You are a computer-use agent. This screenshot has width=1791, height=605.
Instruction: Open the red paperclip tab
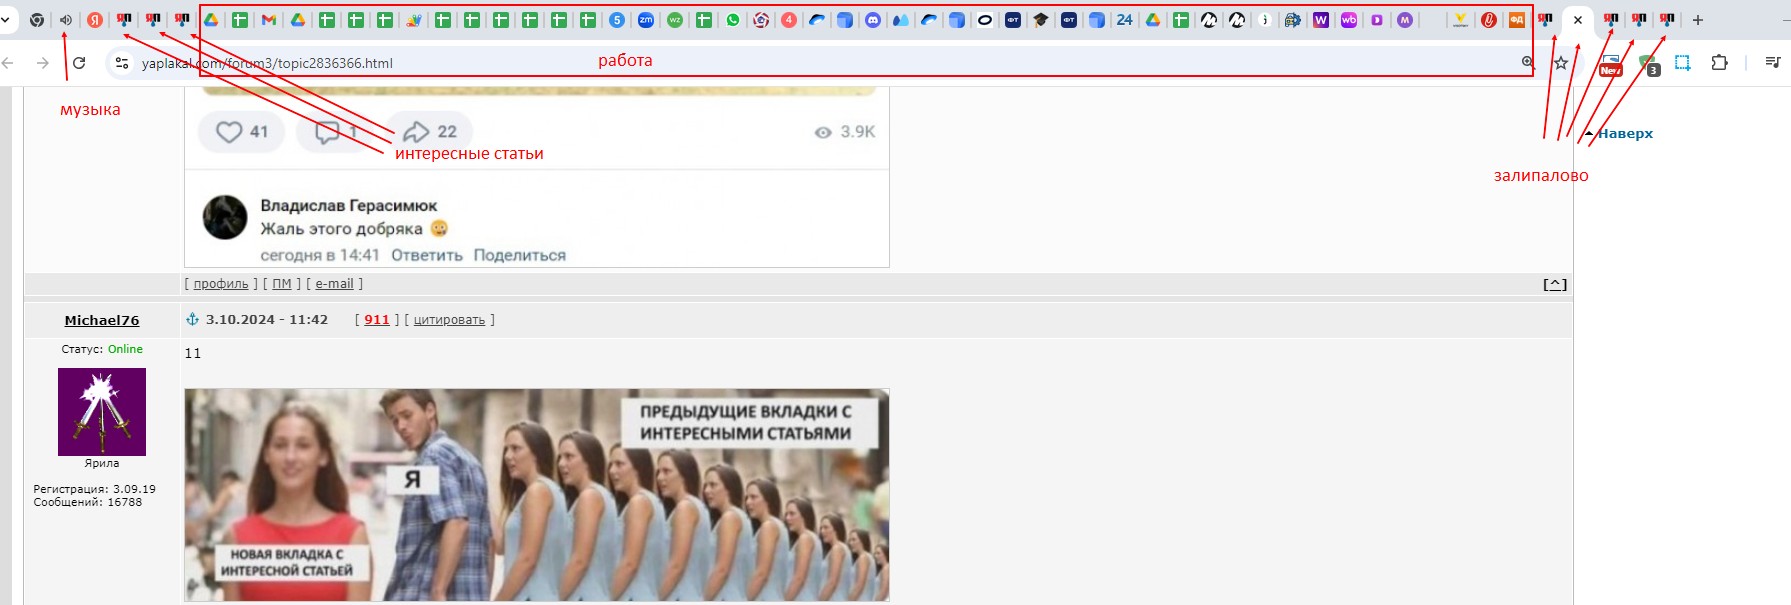click(x=1489, y=20)
